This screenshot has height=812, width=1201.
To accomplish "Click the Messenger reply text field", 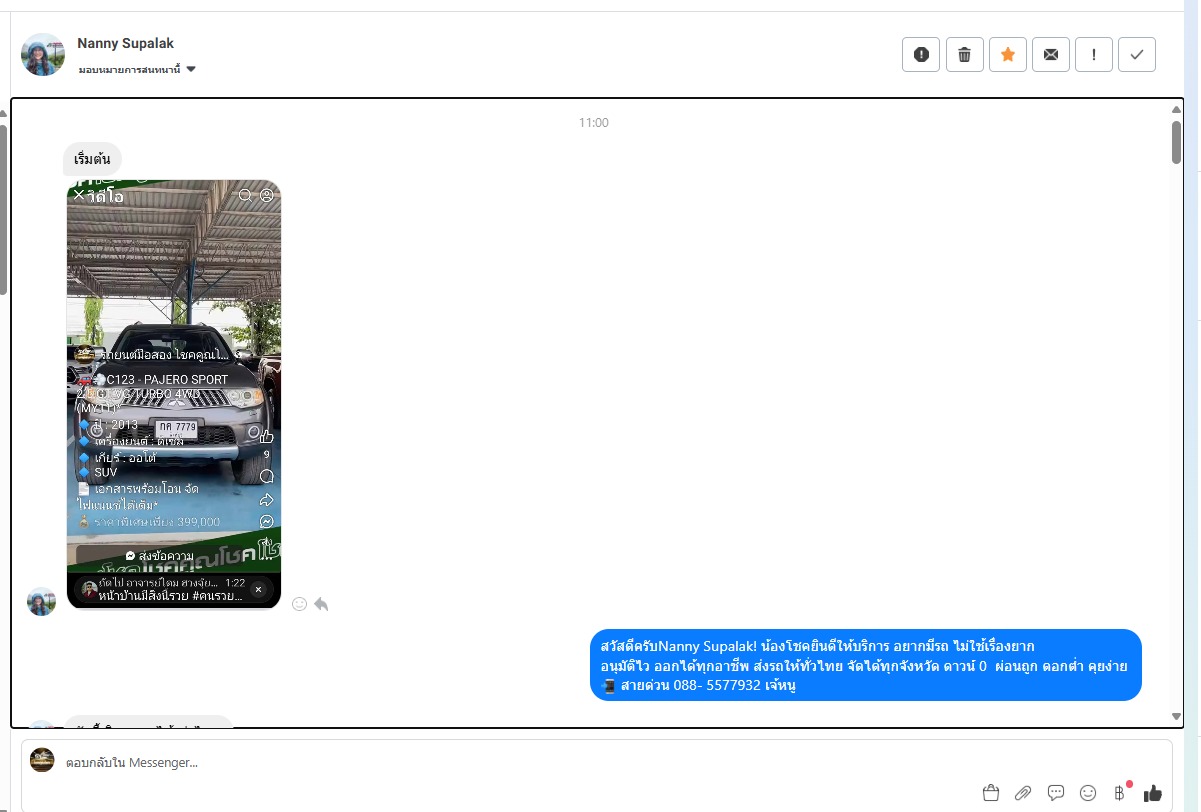I will click(x=500, y=763).
